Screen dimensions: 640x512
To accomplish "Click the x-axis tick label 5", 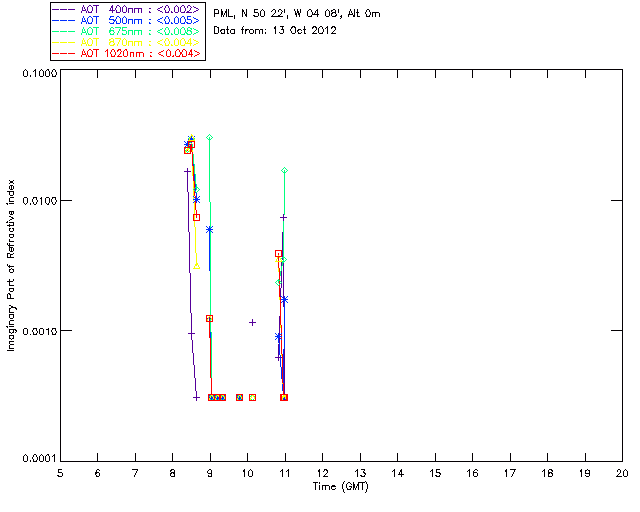I will click(x=60, y=473).
